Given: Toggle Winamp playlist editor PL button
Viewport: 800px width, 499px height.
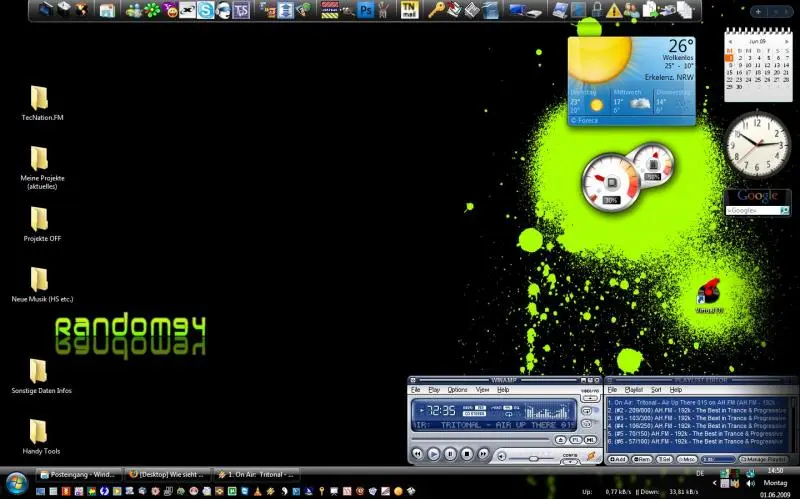Looking at the screenshot, I should (576, 440).
